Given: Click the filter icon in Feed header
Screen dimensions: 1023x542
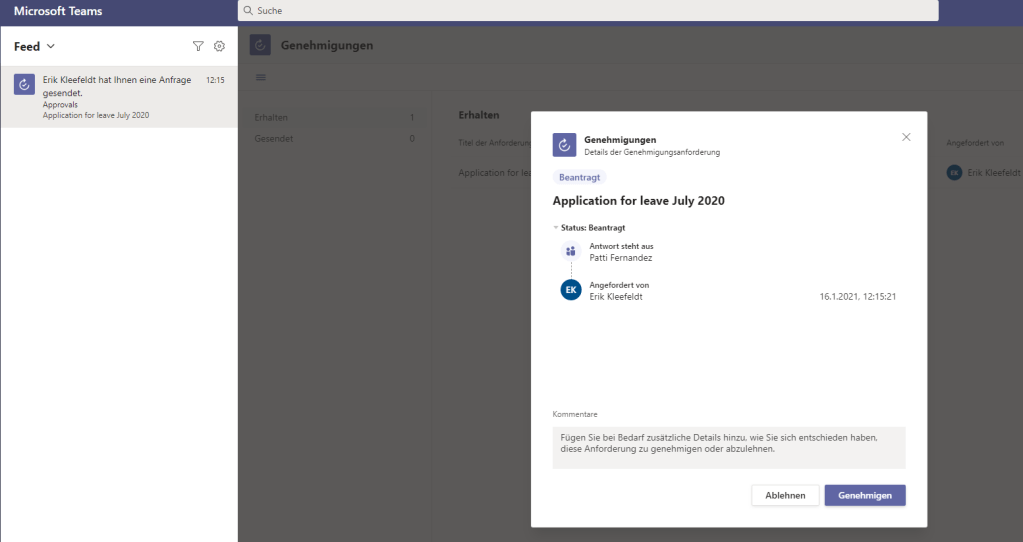Looking at the screenshot, I should [x=198, y=46].
